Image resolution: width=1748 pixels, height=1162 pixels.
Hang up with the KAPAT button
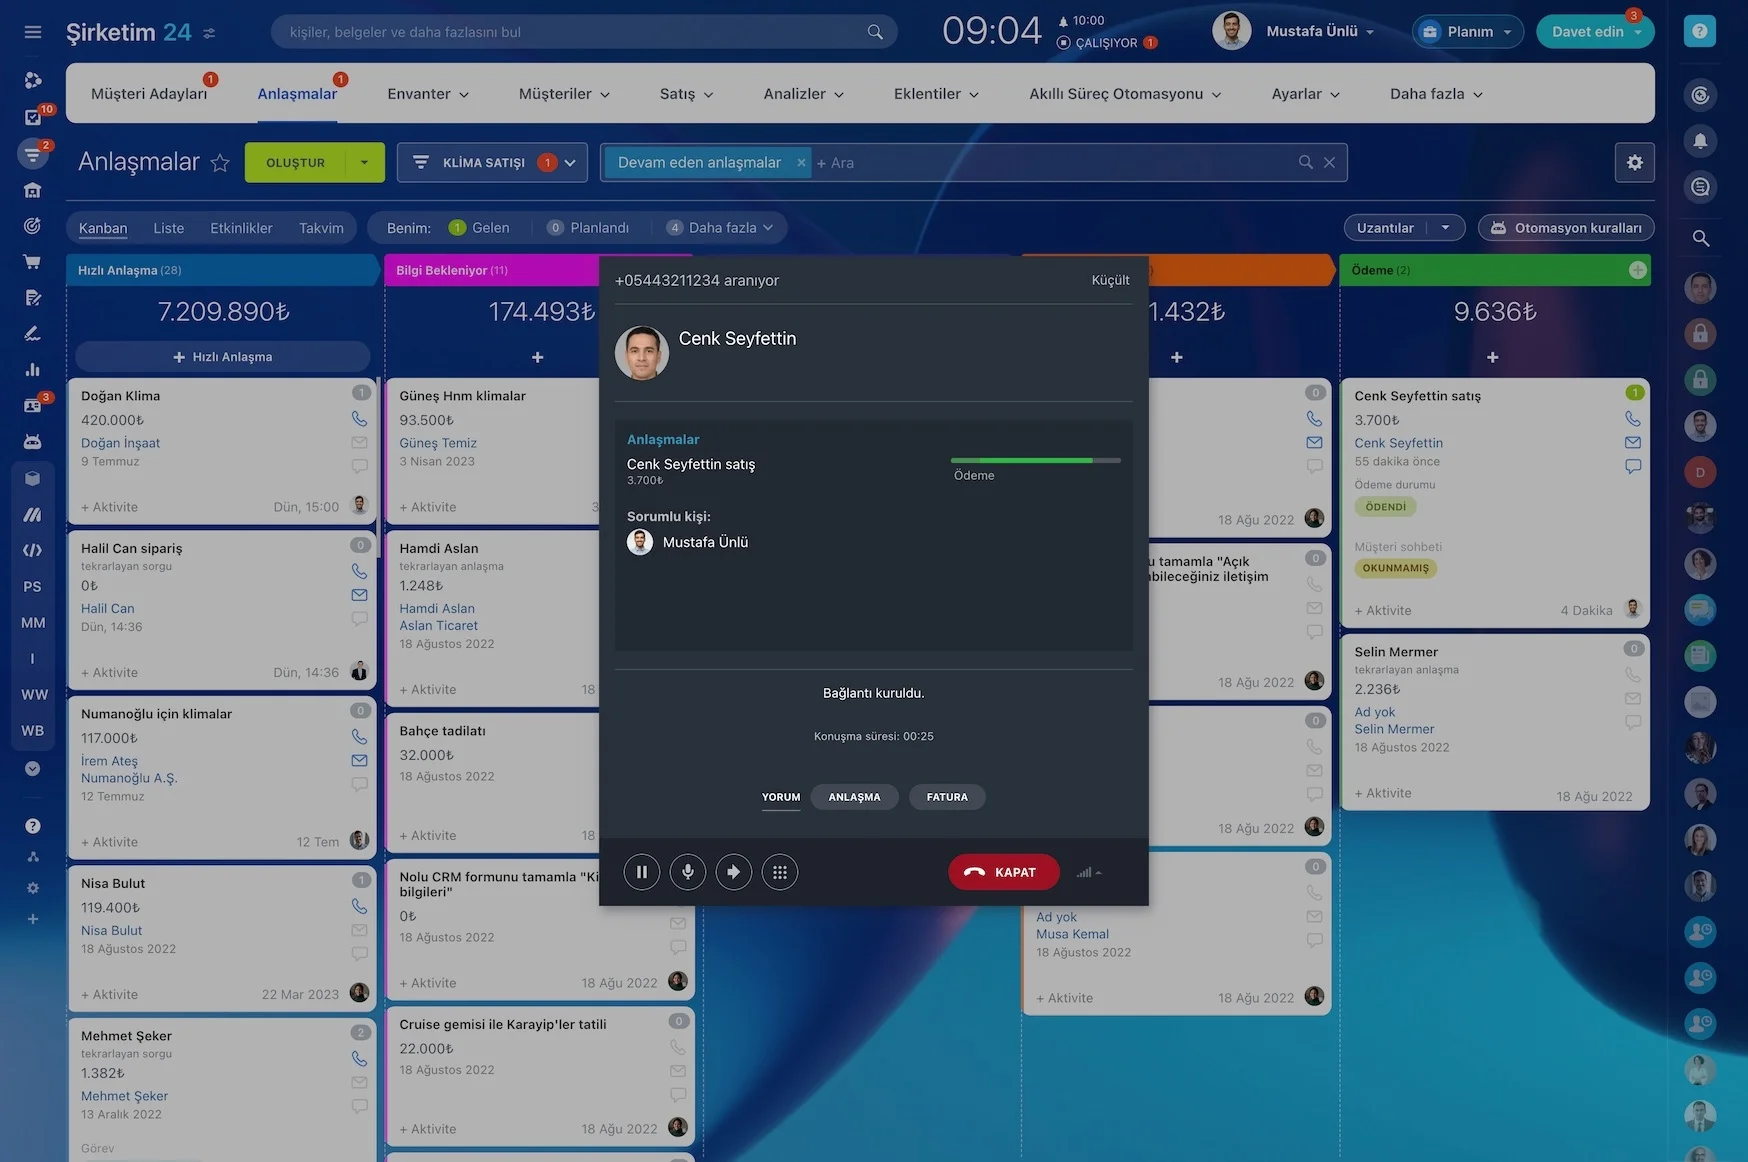click(1004, 872)
